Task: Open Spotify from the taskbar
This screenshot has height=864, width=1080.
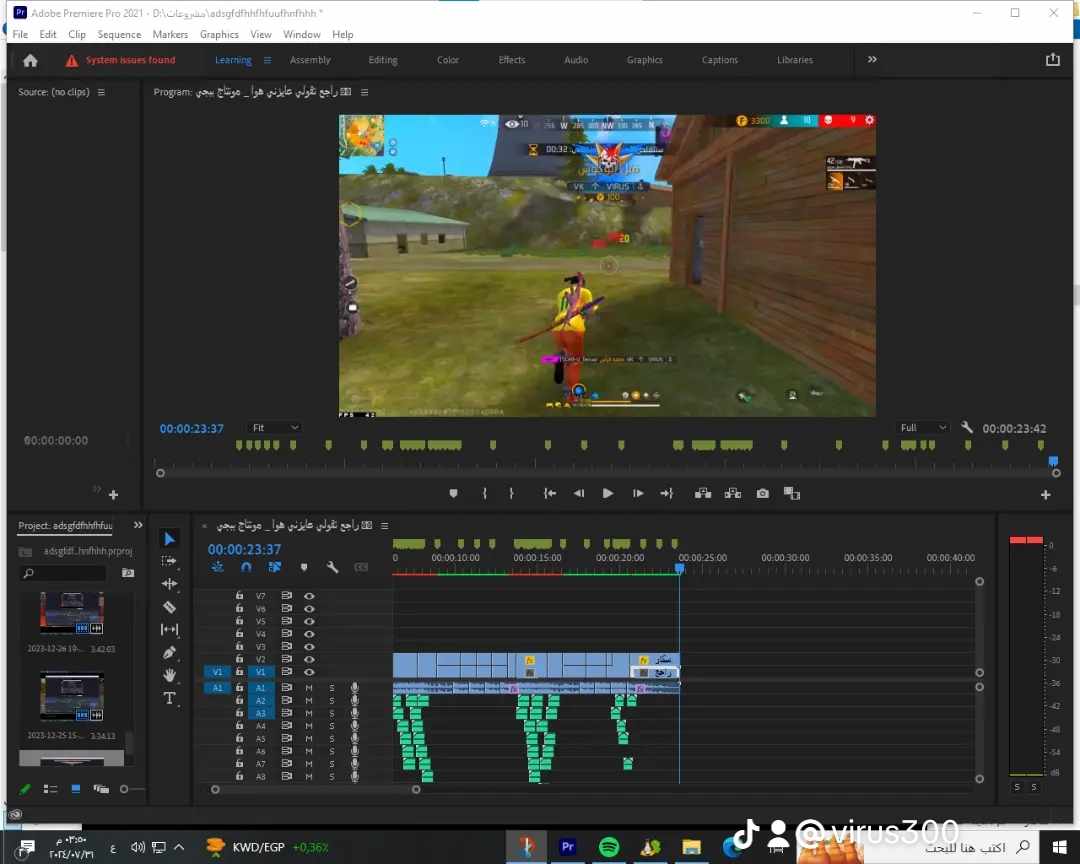Action: [x=608, y=847]
